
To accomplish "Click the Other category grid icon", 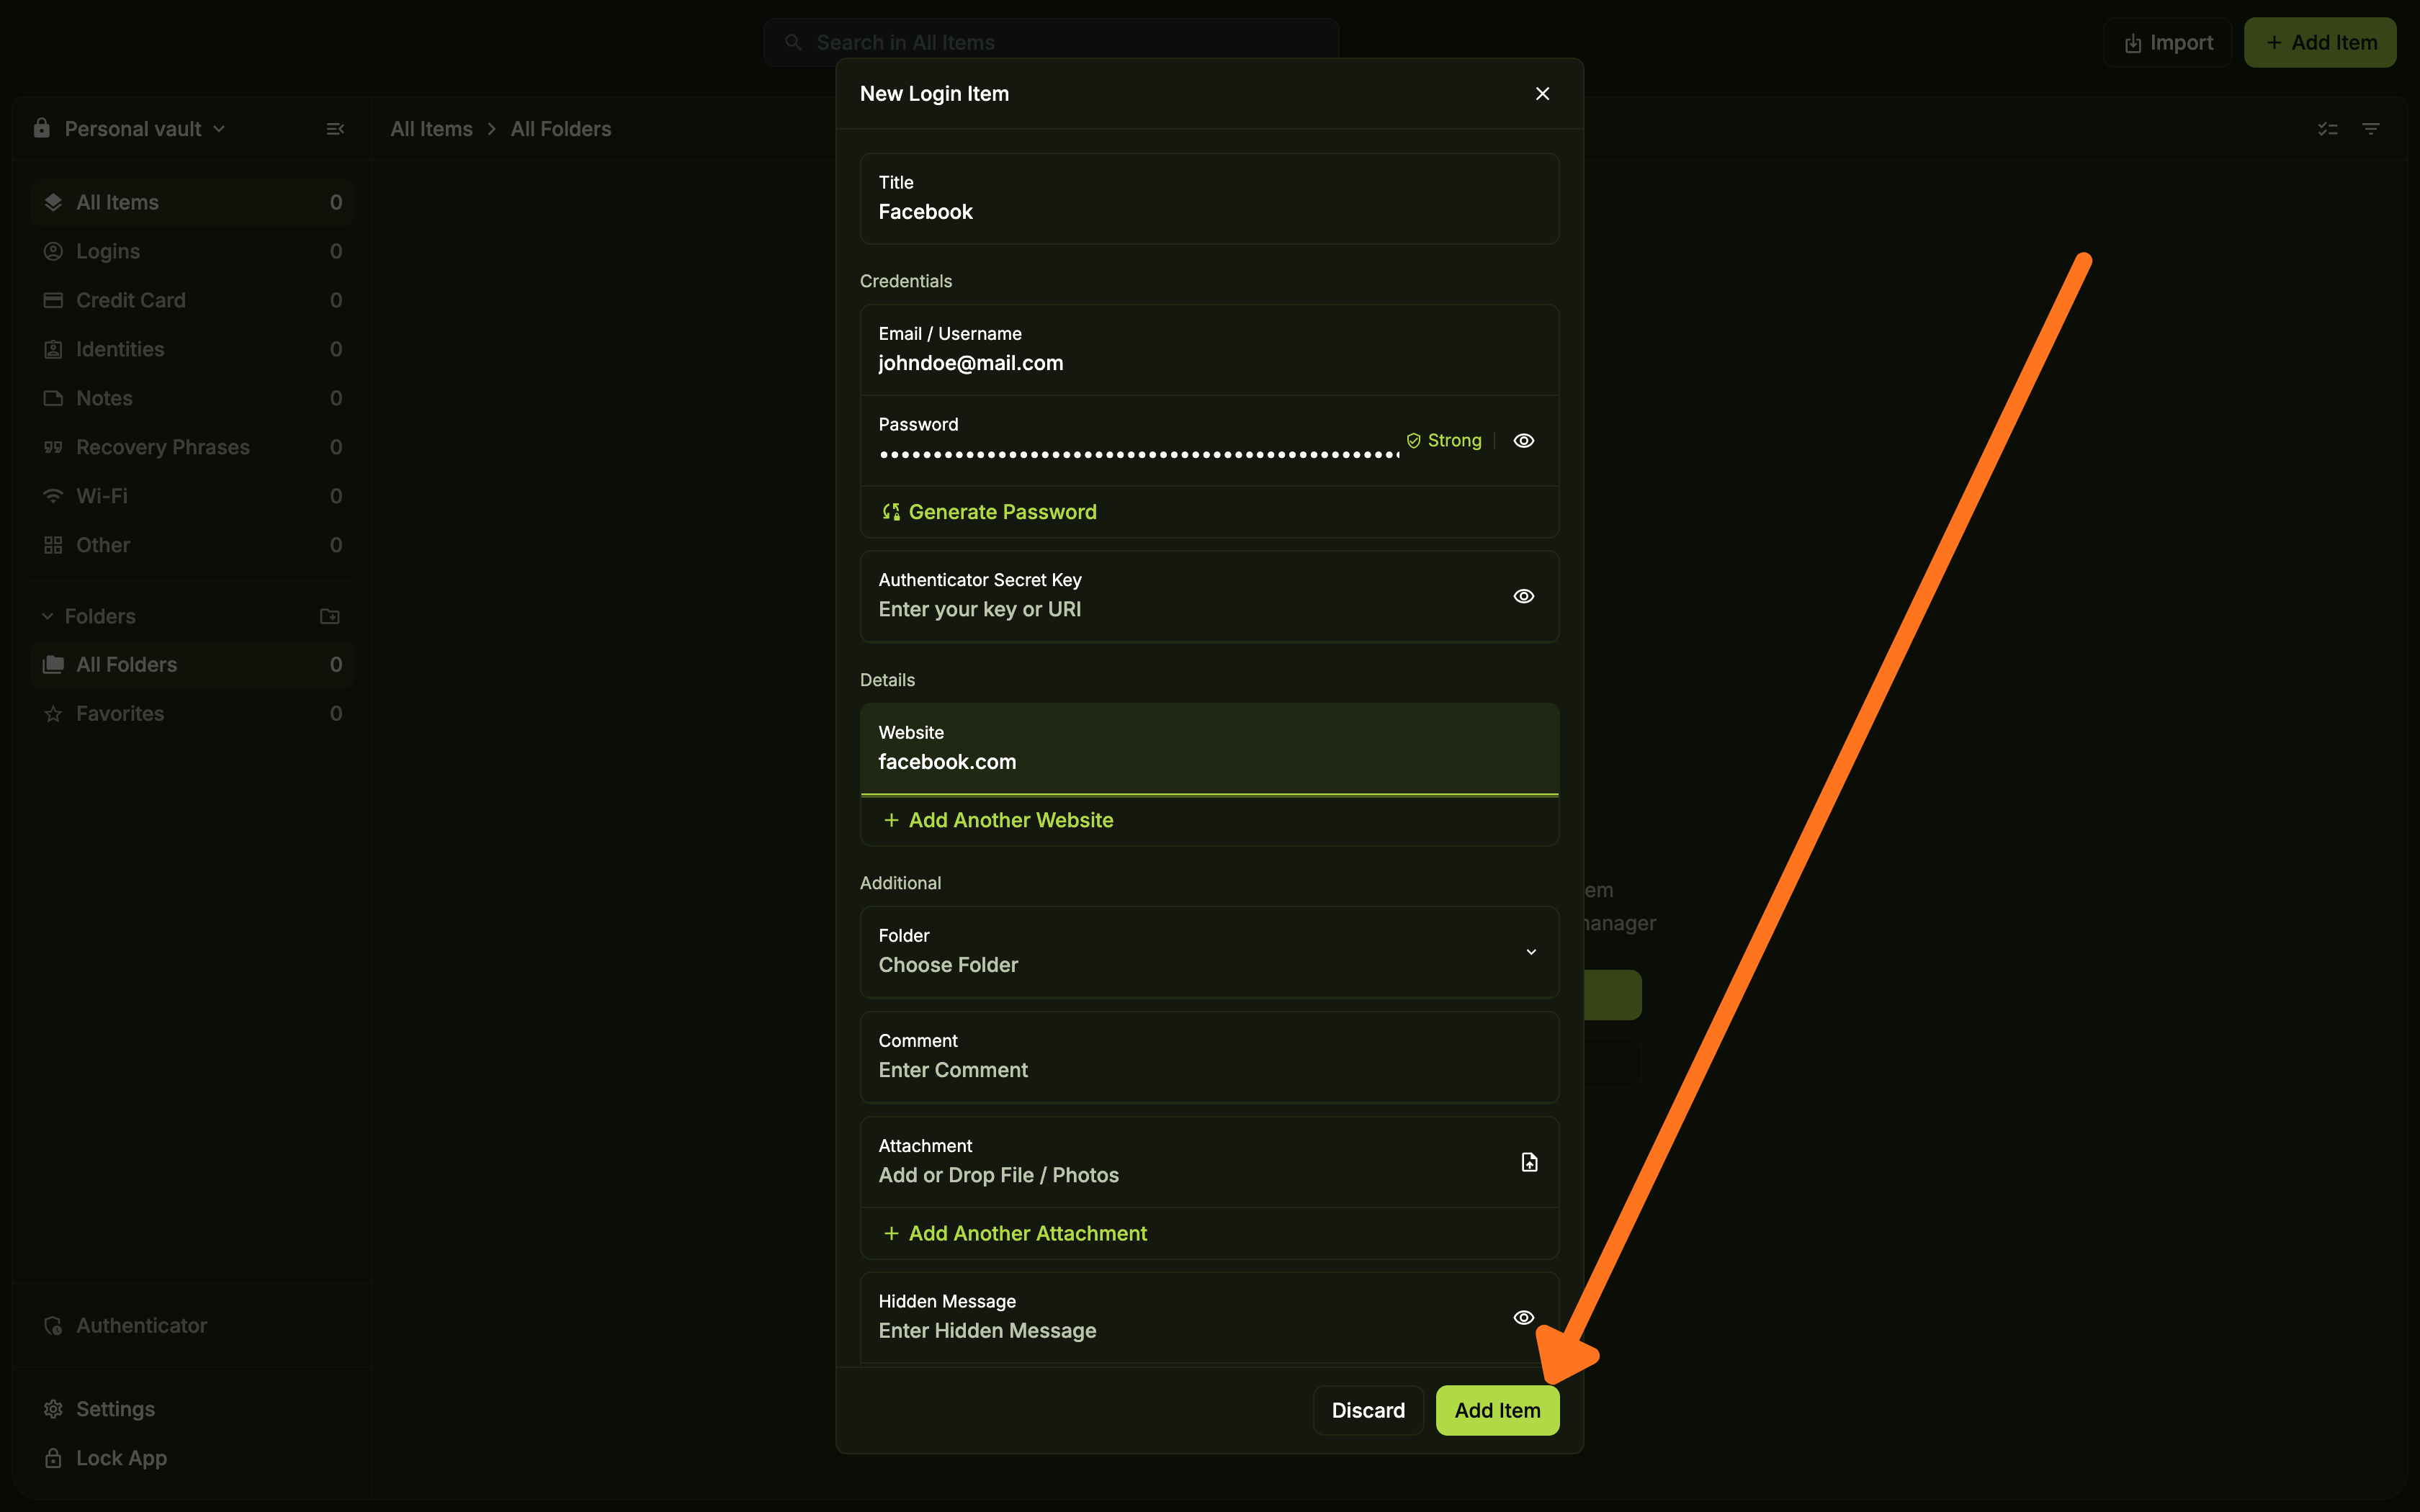I will [x=53, y=545].
